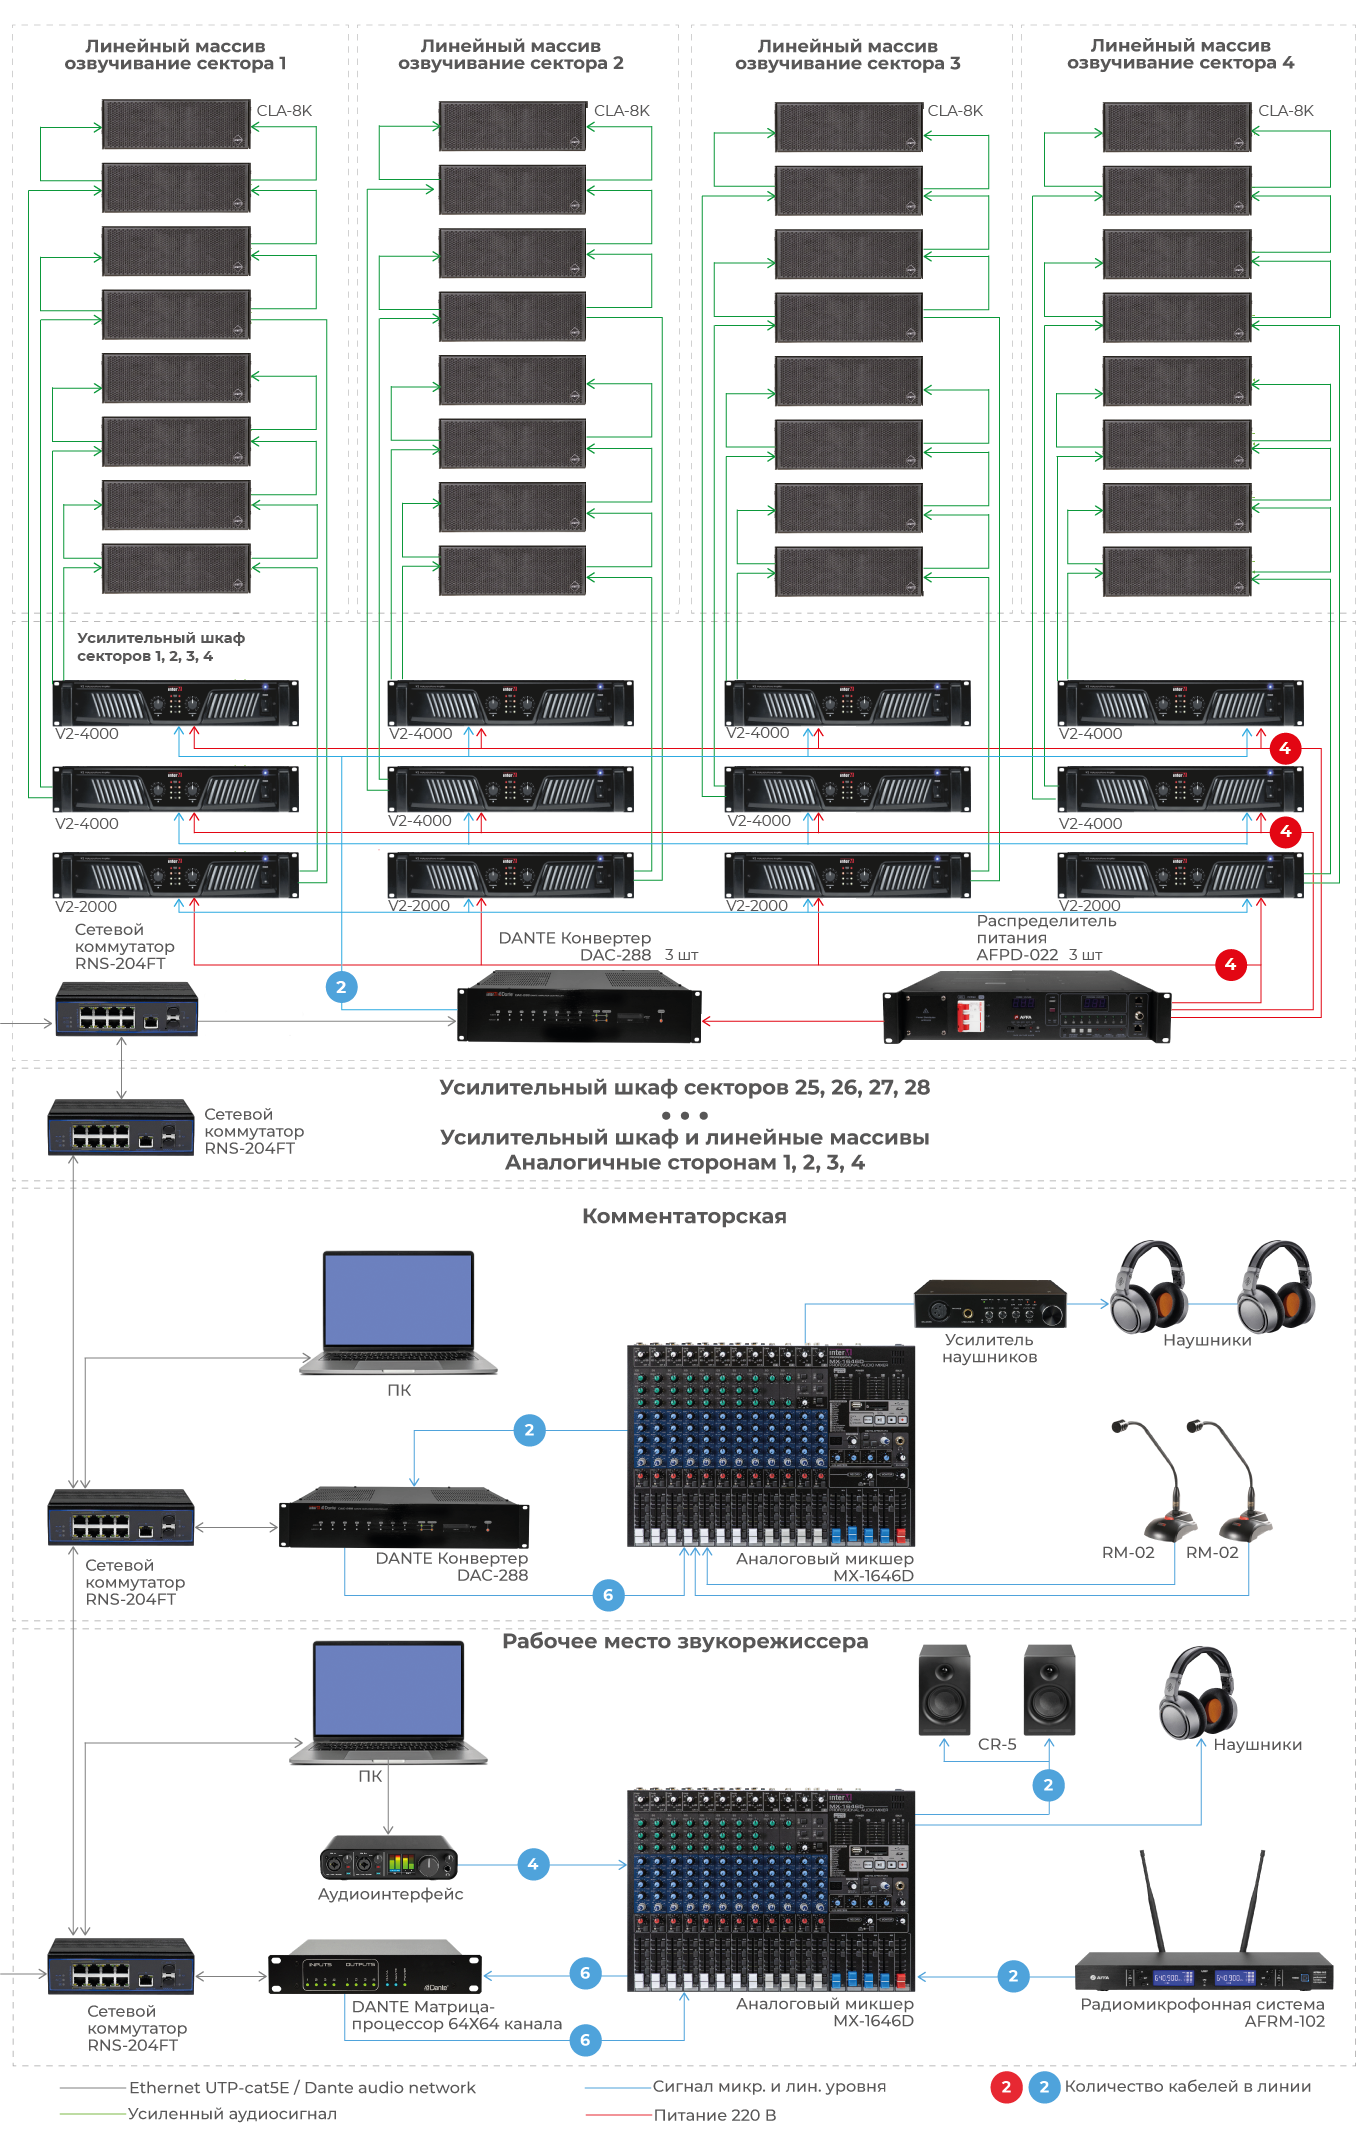Click the 'Комментаторская' section heading
Screen dimensions: 1366x2156
685,1216
